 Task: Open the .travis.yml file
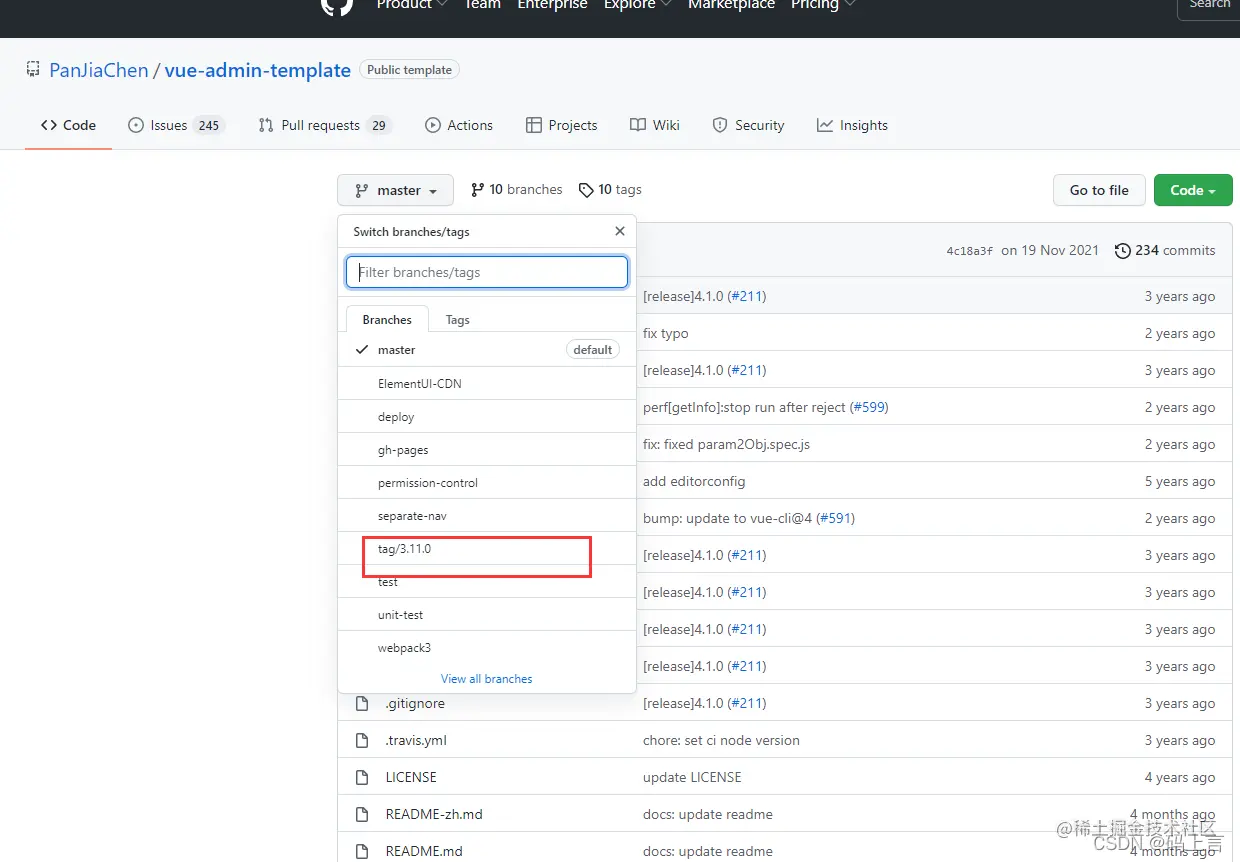[x=416, y=740]
